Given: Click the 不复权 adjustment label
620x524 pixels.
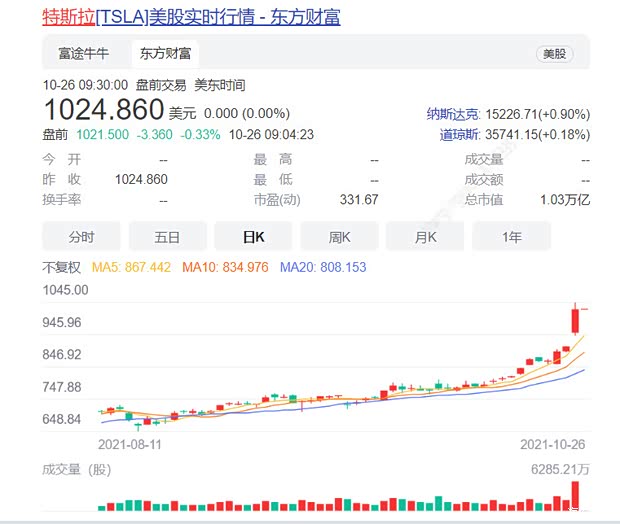Looking at the screenshot, I should pyautogui.click(x=62, y=268).
